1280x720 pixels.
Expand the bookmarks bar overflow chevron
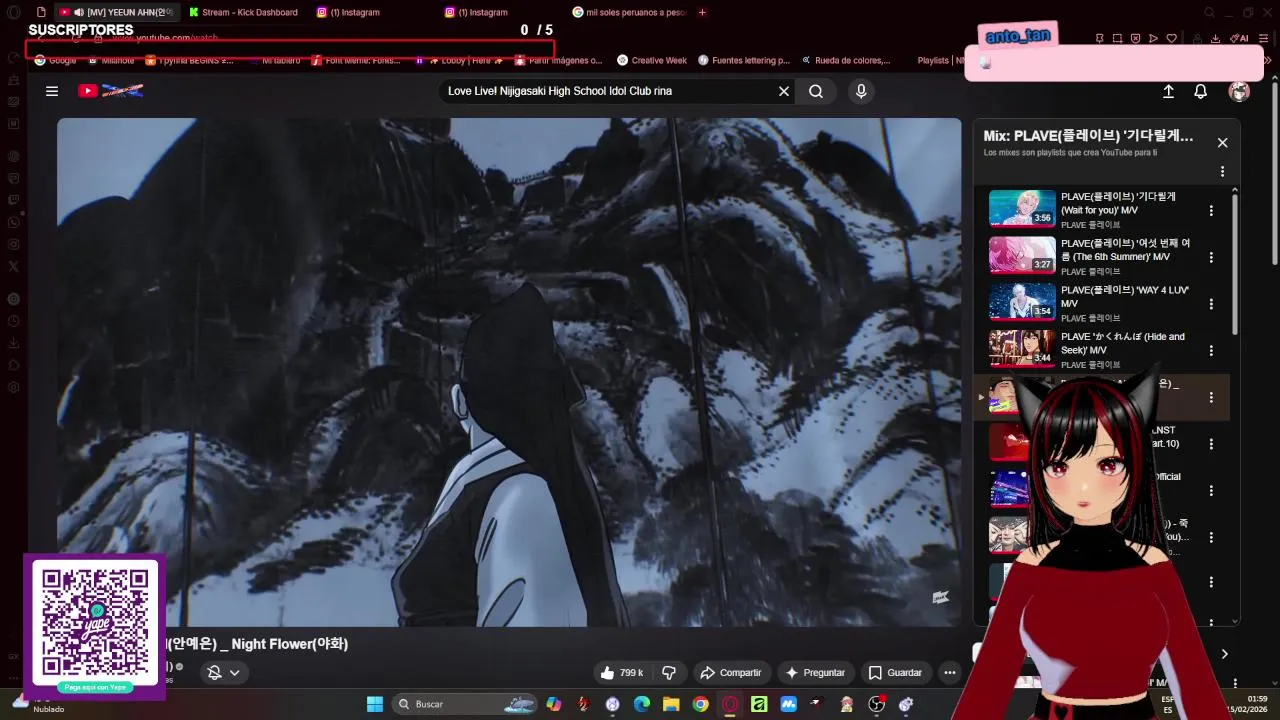point(1269,60)
